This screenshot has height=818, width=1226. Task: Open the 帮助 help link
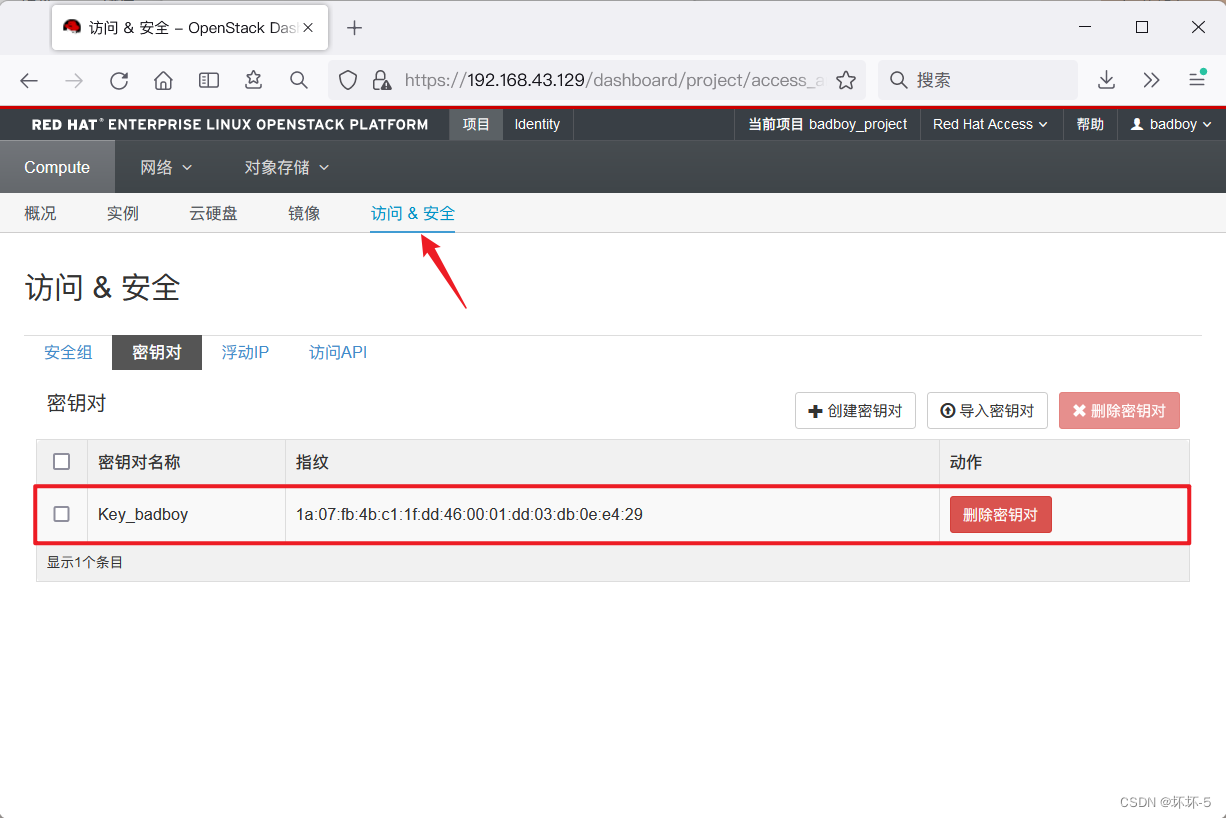pyautogui.click(x=1090, y=124)
